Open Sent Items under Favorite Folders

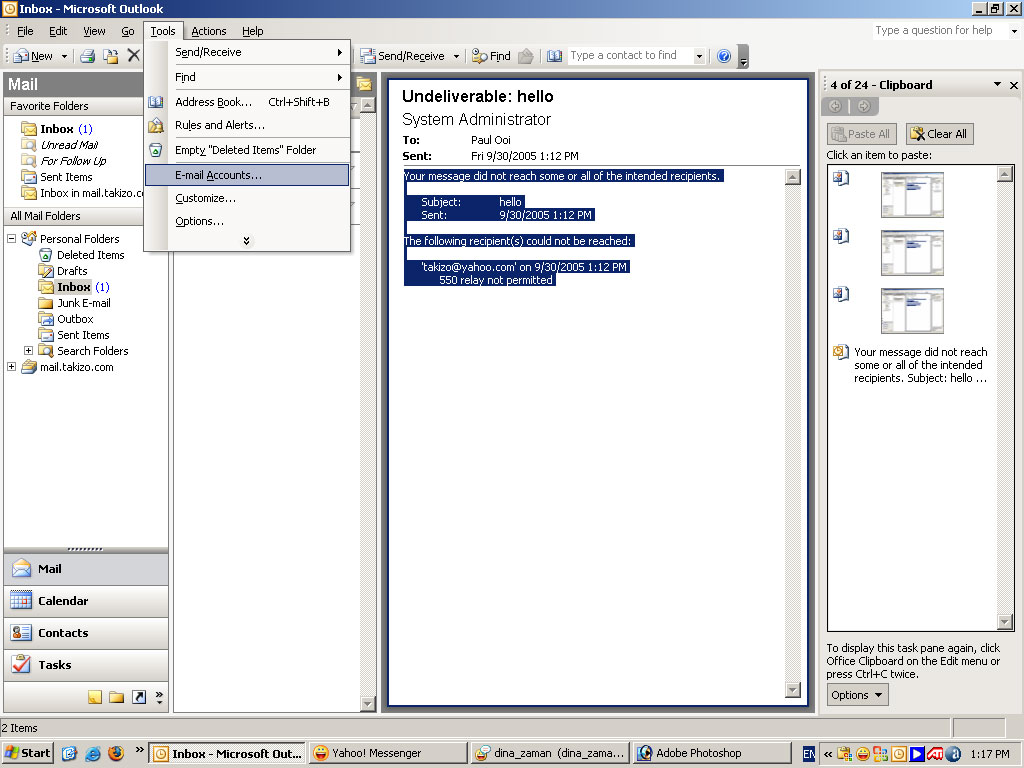pos(57,177)
